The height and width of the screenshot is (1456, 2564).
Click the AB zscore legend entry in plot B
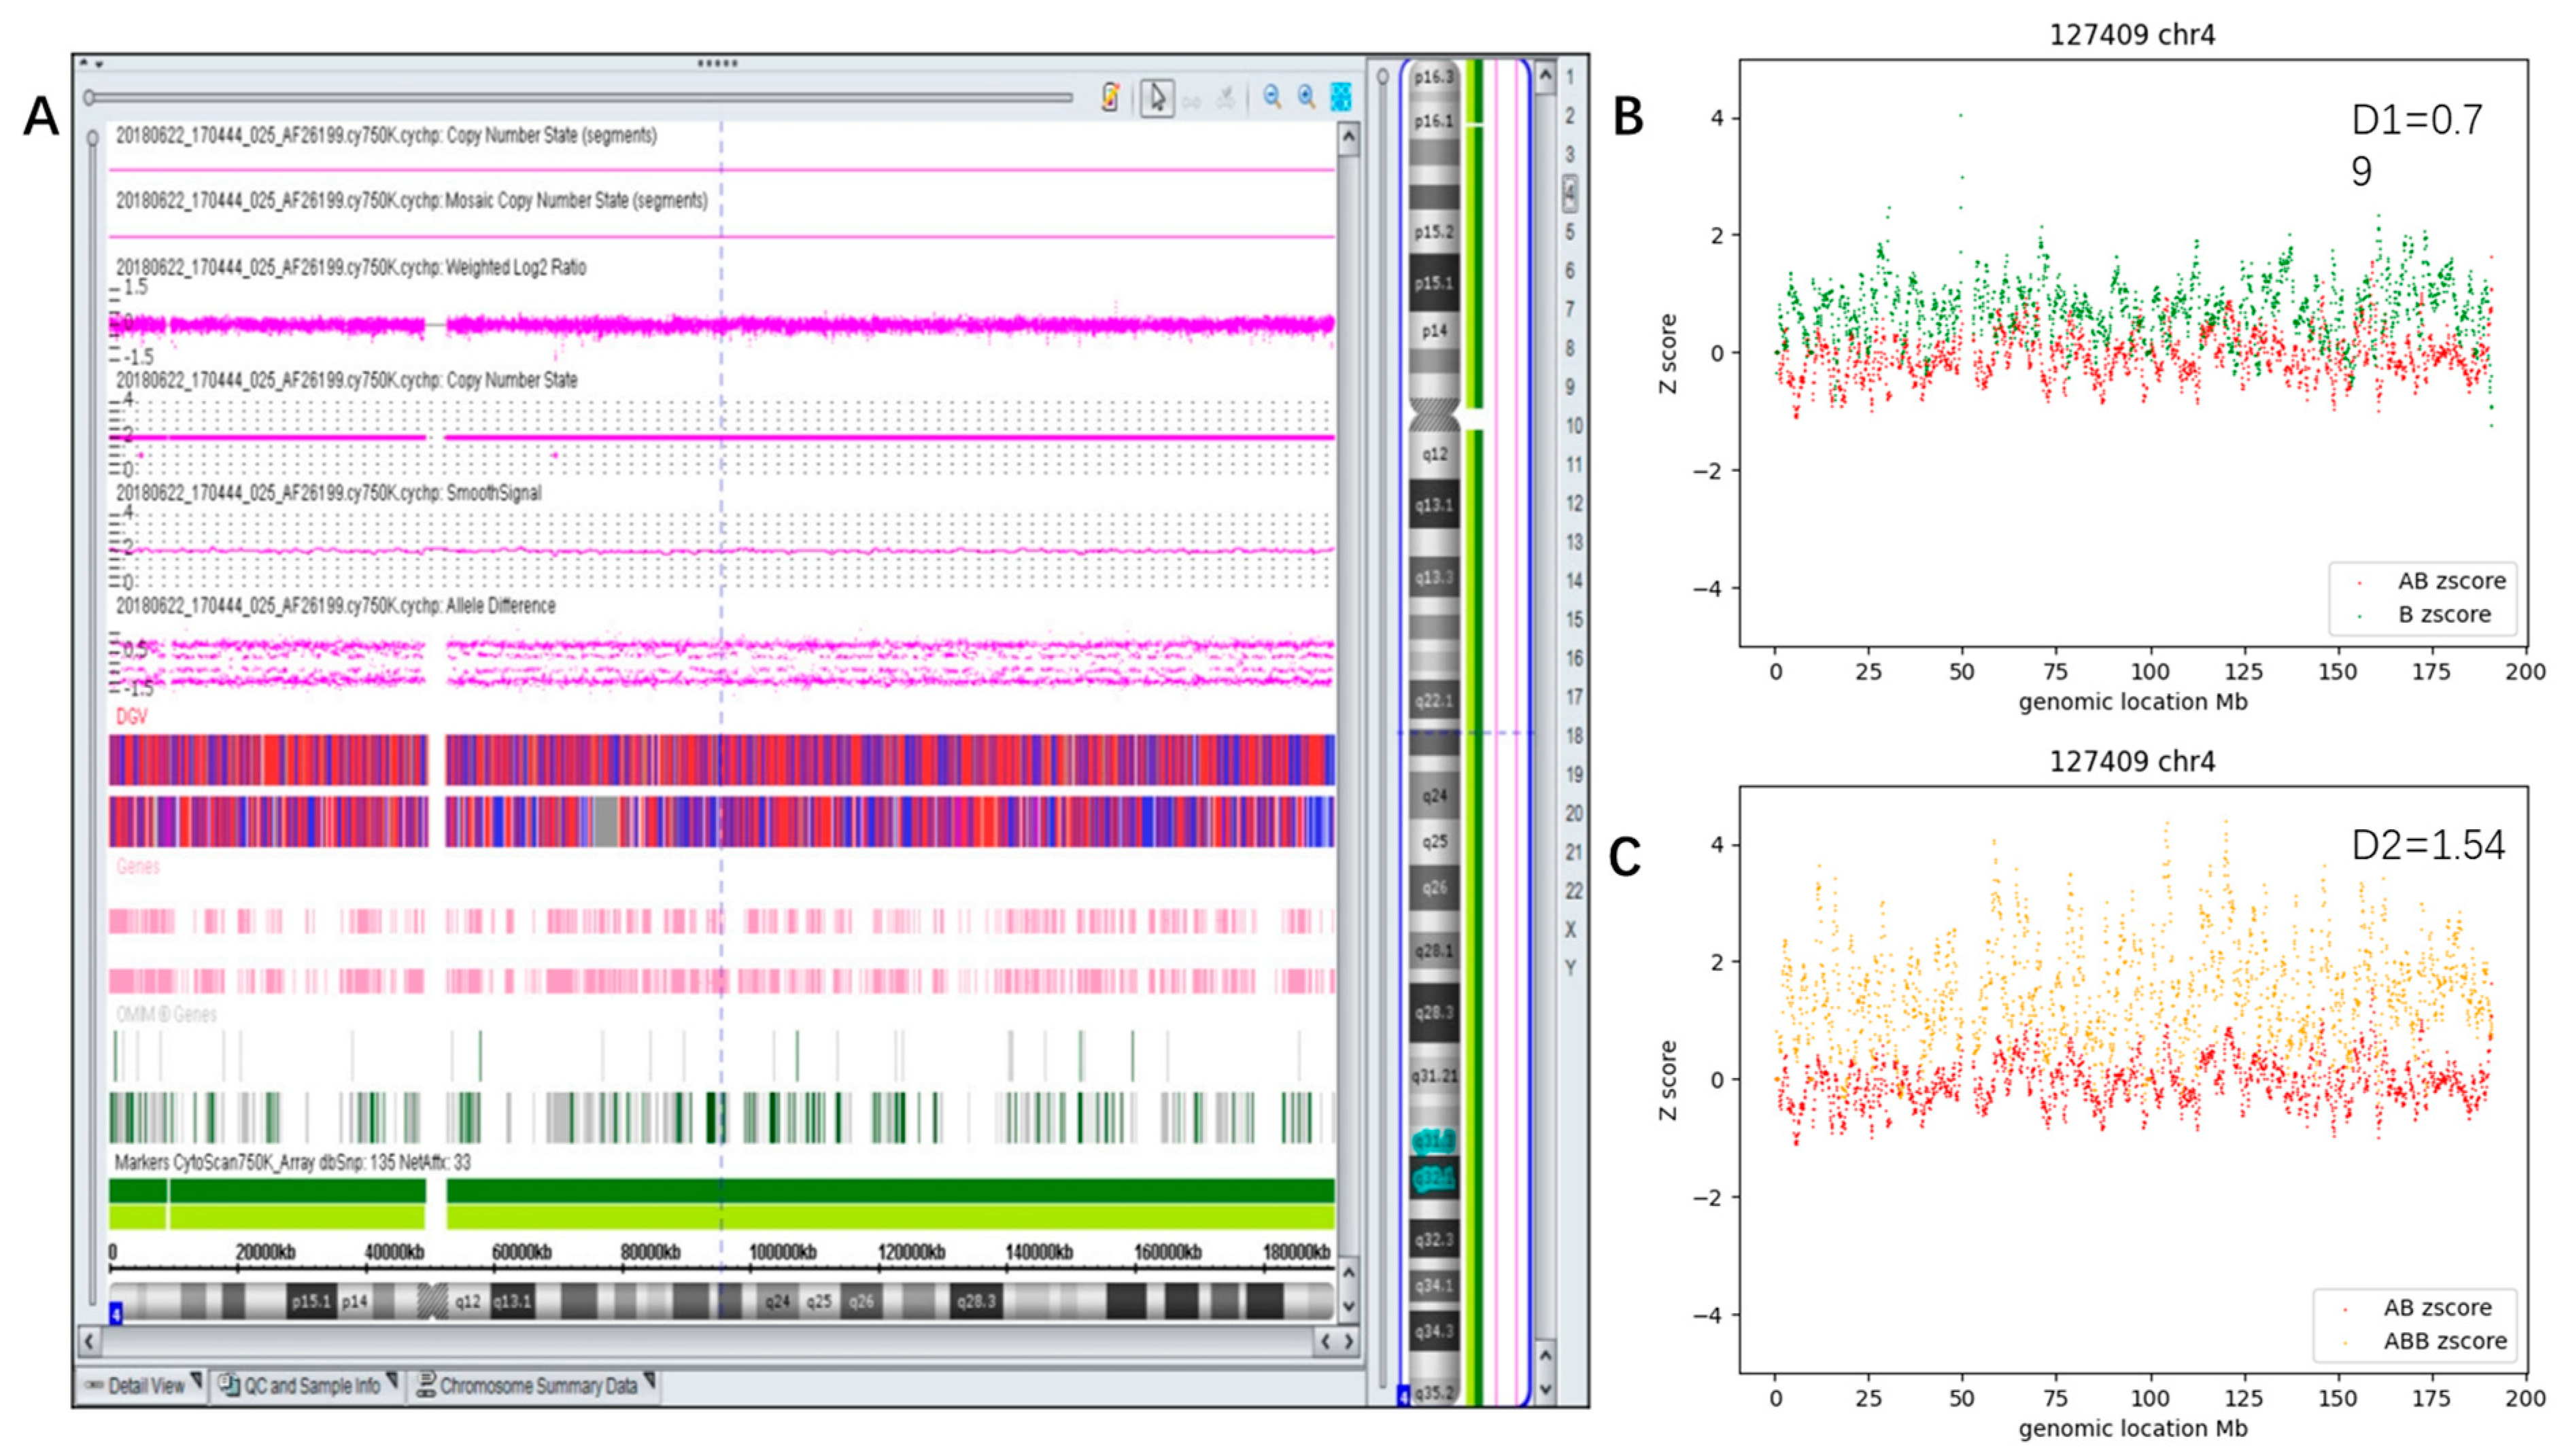pyautogui.click(x=2451, y=581)
